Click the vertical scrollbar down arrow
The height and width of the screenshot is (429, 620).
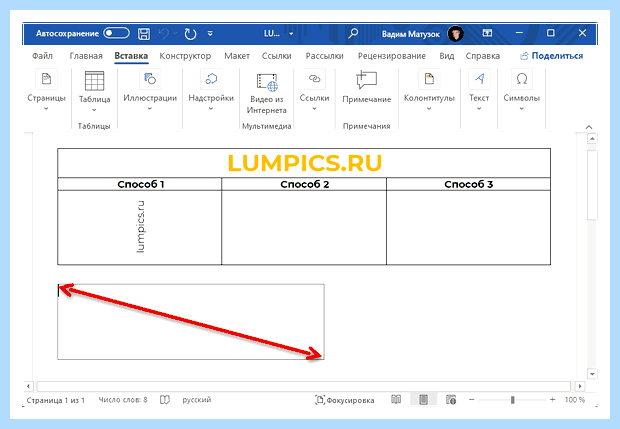[x=592, y=374]
